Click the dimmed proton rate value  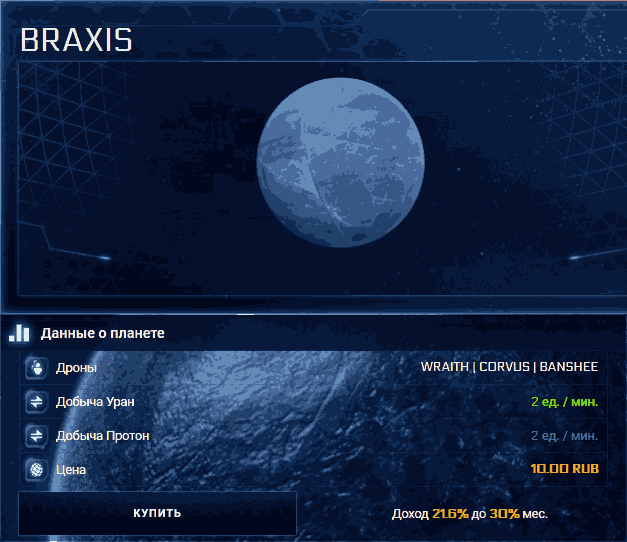564,436
